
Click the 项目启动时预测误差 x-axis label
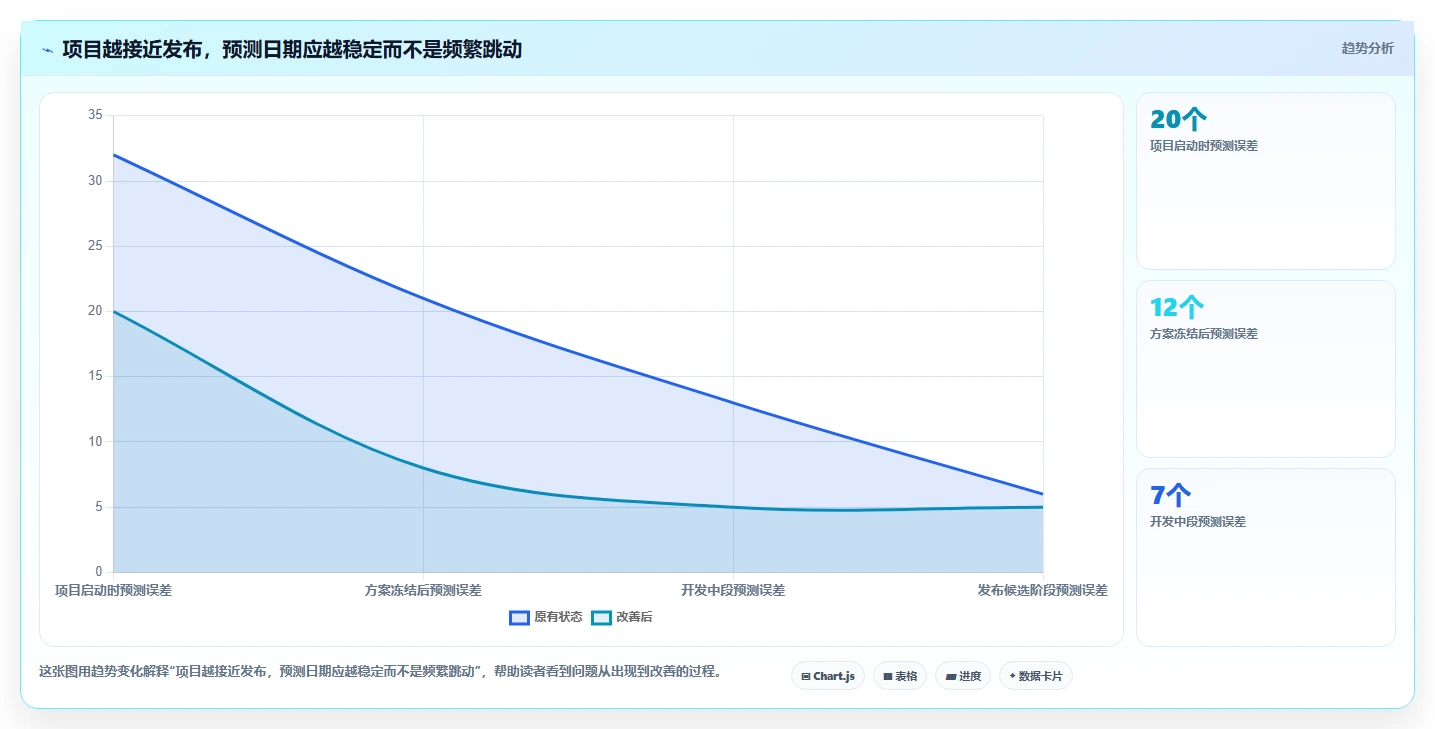pyautogui.click(x=113, y=590)
